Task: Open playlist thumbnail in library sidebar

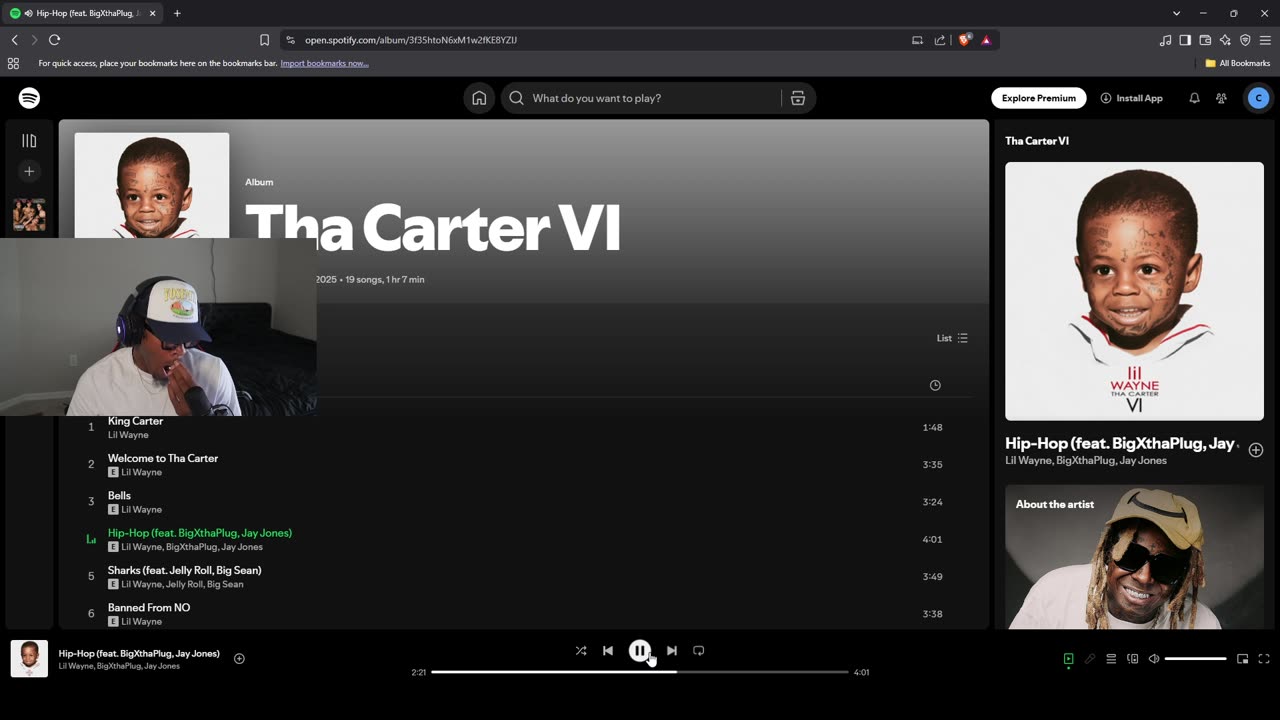Action: coord(29,215)
